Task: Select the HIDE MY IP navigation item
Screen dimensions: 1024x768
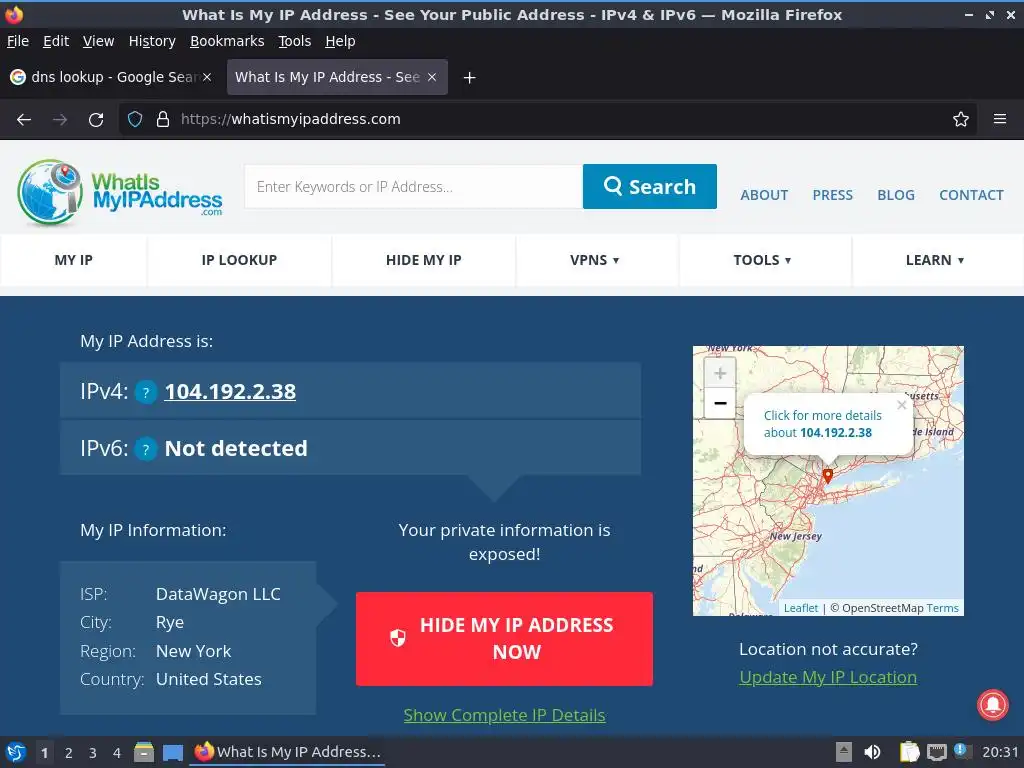Action: click(423, 260)
